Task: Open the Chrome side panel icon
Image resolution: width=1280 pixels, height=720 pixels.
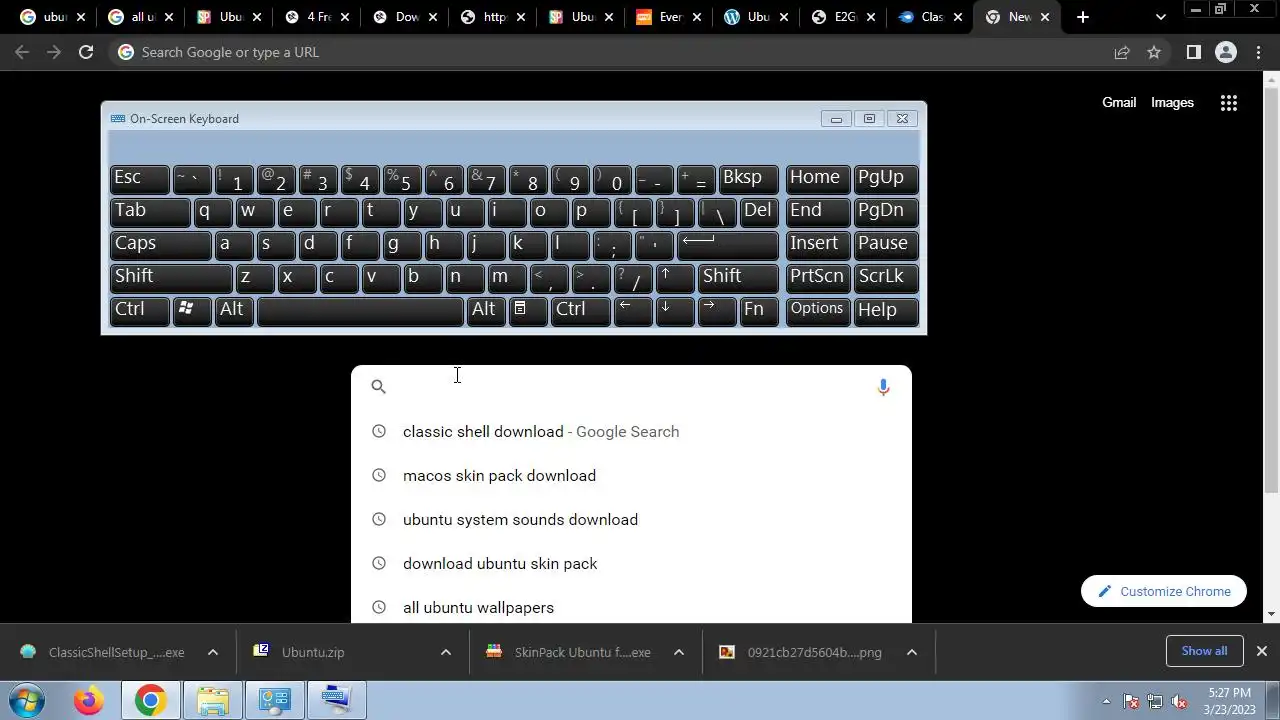Action: coord(1193,52)
